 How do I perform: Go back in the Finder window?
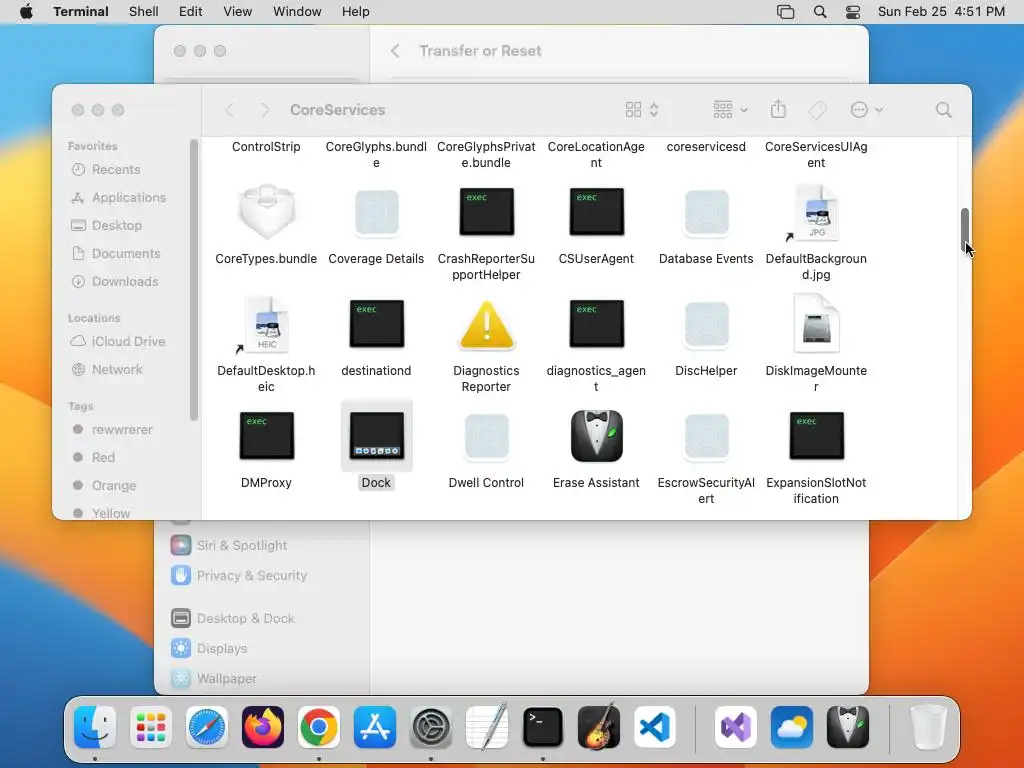pos(229,110)
